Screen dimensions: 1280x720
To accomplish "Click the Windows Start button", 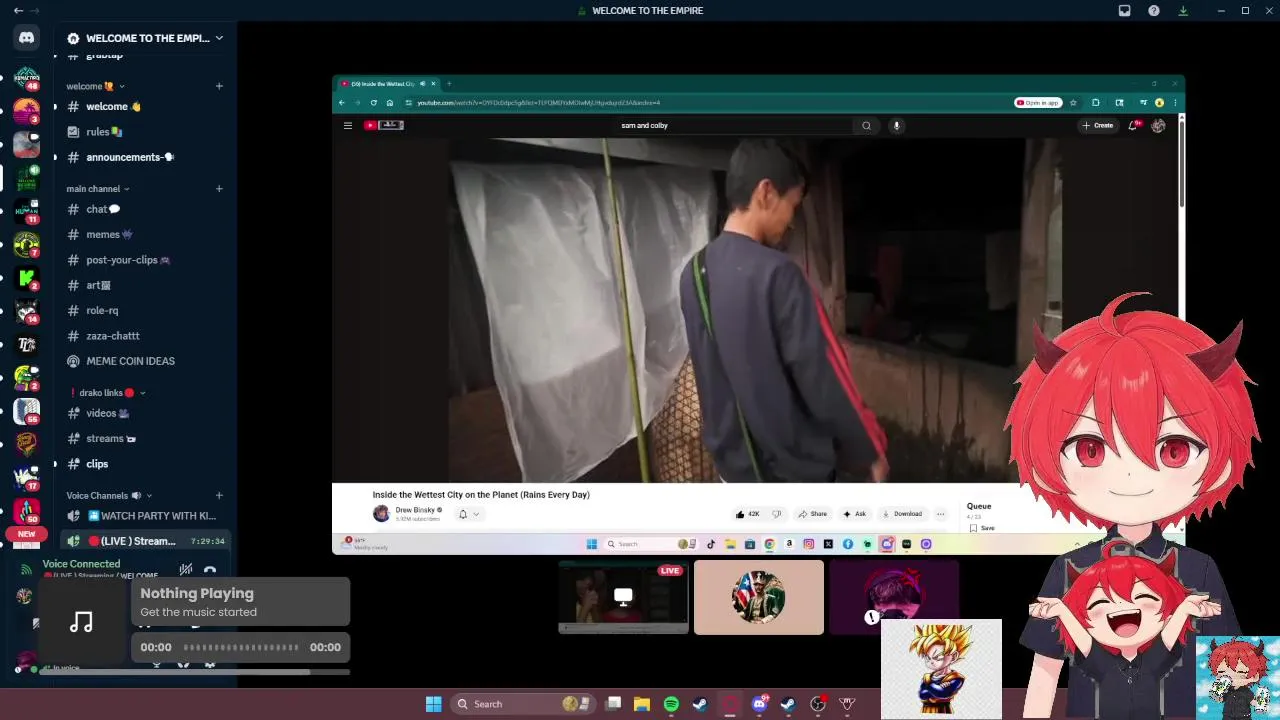I will pos(434,704).
